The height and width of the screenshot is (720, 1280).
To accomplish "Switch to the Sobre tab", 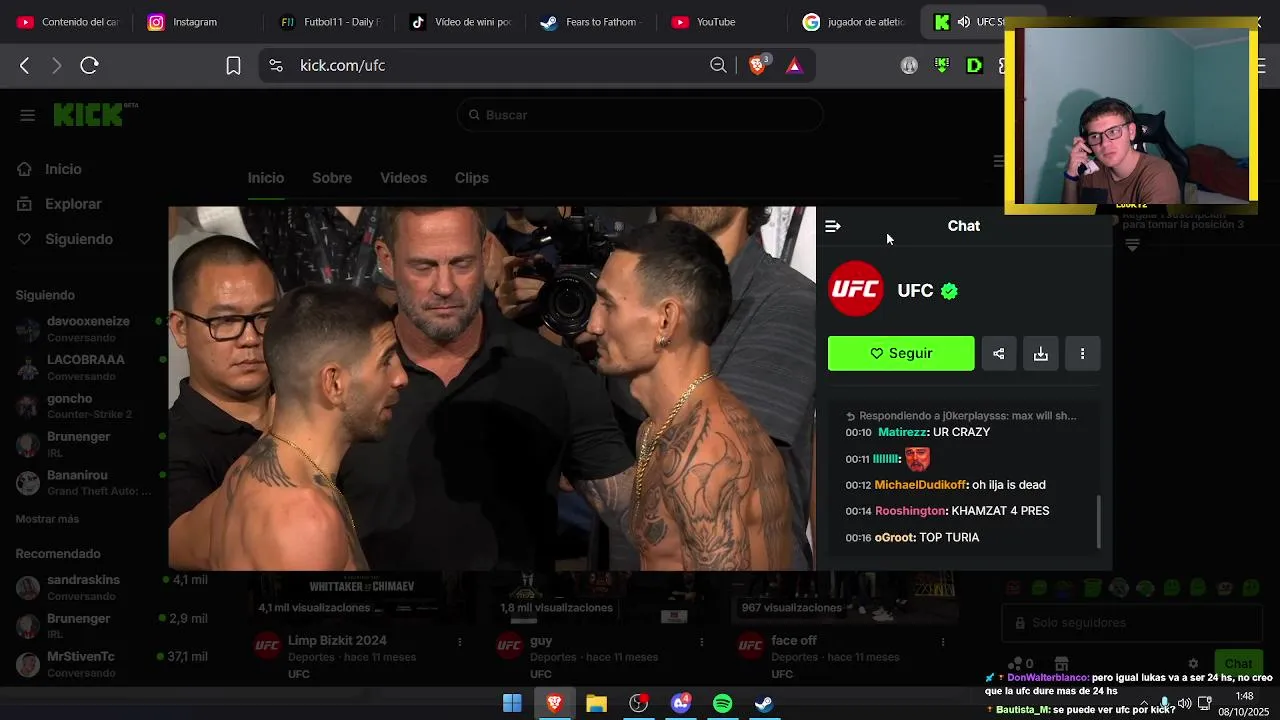I will coord(332,178).
